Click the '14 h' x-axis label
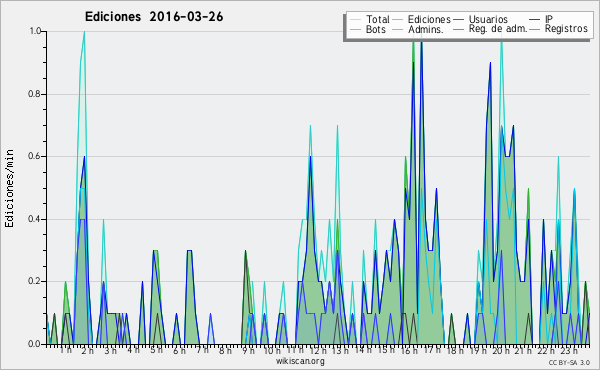The height and width of the screenshot is (370, 600). pyautogui.click(x=364, y=350)
